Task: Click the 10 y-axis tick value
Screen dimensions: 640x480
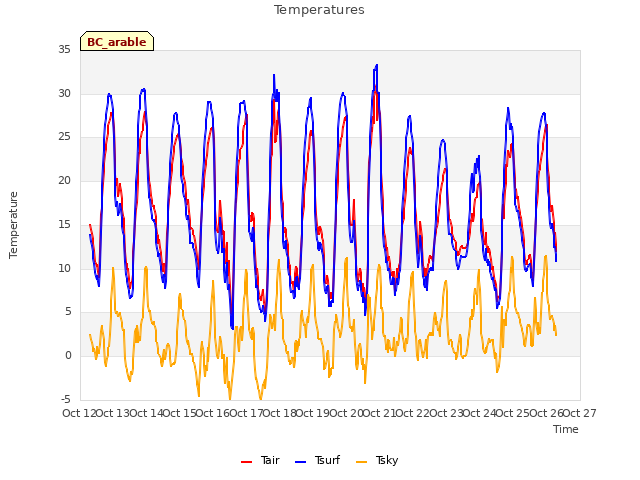Action: coord(64,268)
